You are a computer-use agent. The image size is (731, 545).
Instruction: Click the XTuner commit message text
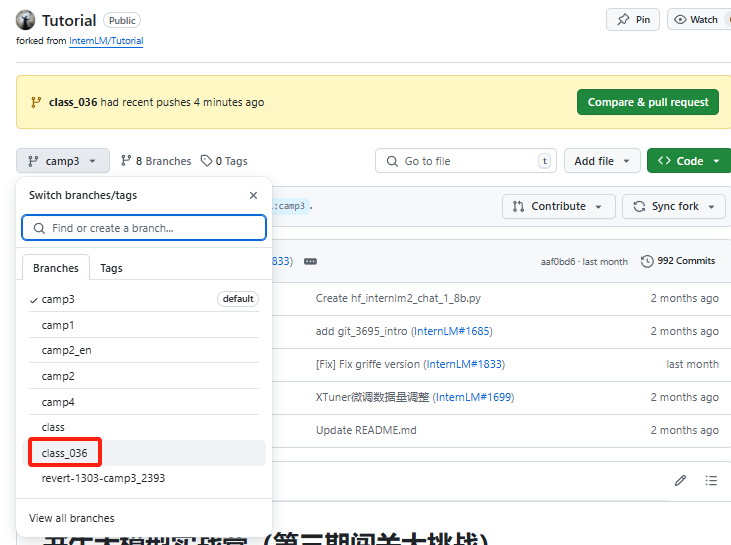click(x=372, y=397)
